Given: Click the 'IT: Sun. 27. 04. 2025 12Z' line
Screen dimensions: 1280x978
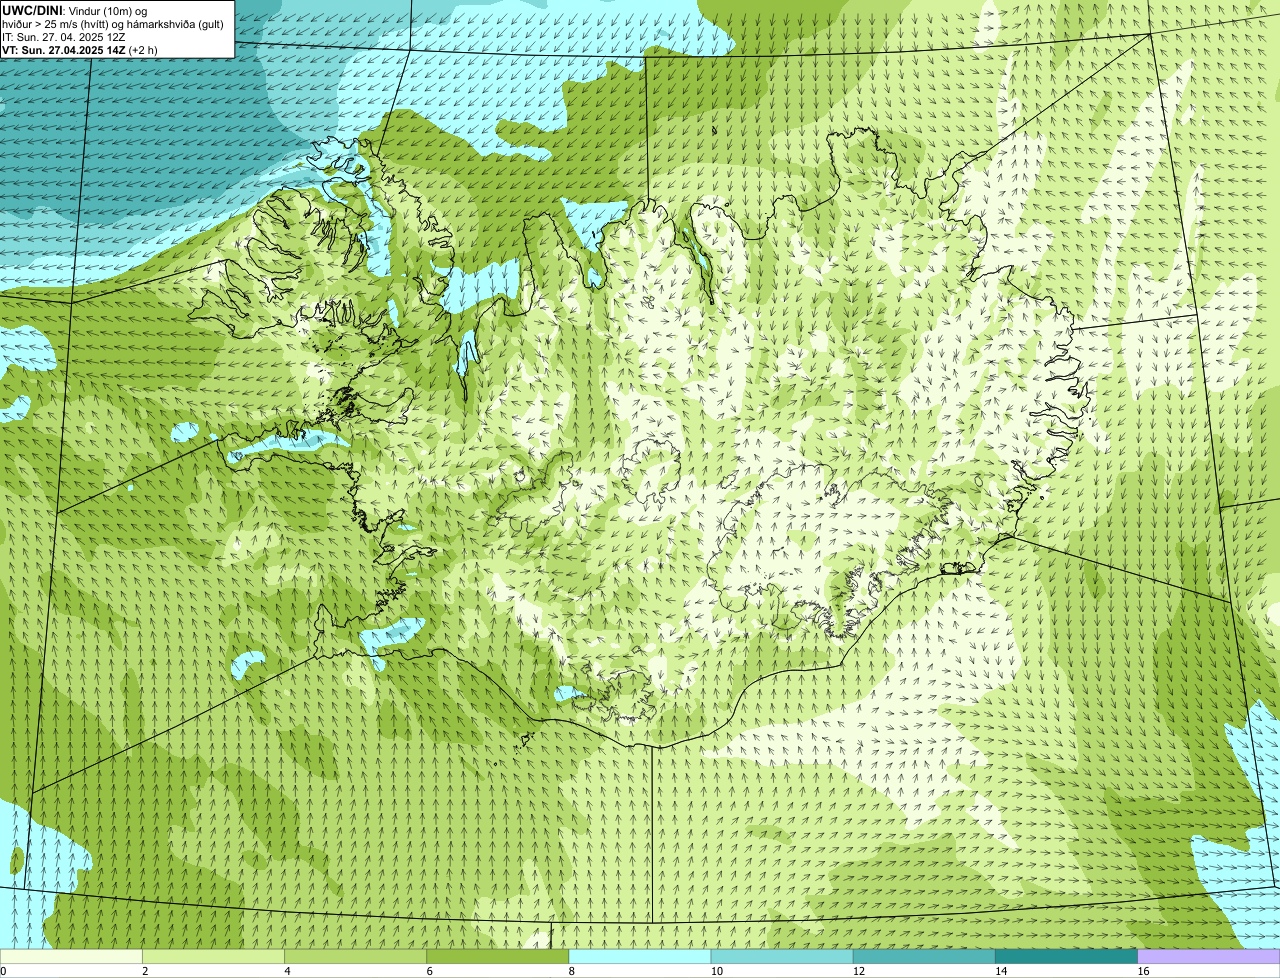Looking at the screenshot, I should (64, 37).
